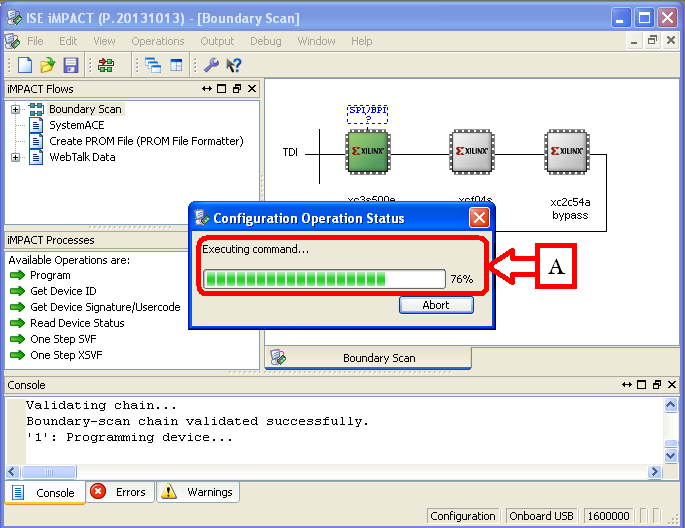
Task: Open the Operations menu
Action: click(158, 41)
